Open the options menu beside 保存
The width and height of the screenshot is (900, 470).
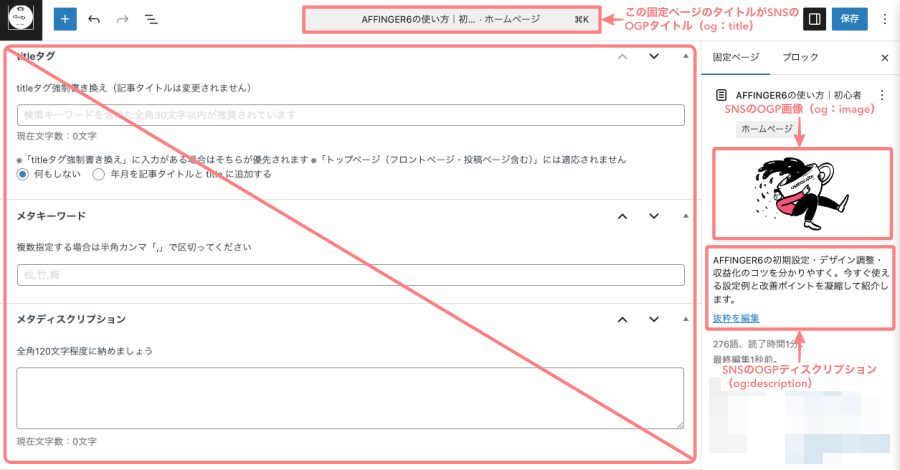click(x=884, y=19)
